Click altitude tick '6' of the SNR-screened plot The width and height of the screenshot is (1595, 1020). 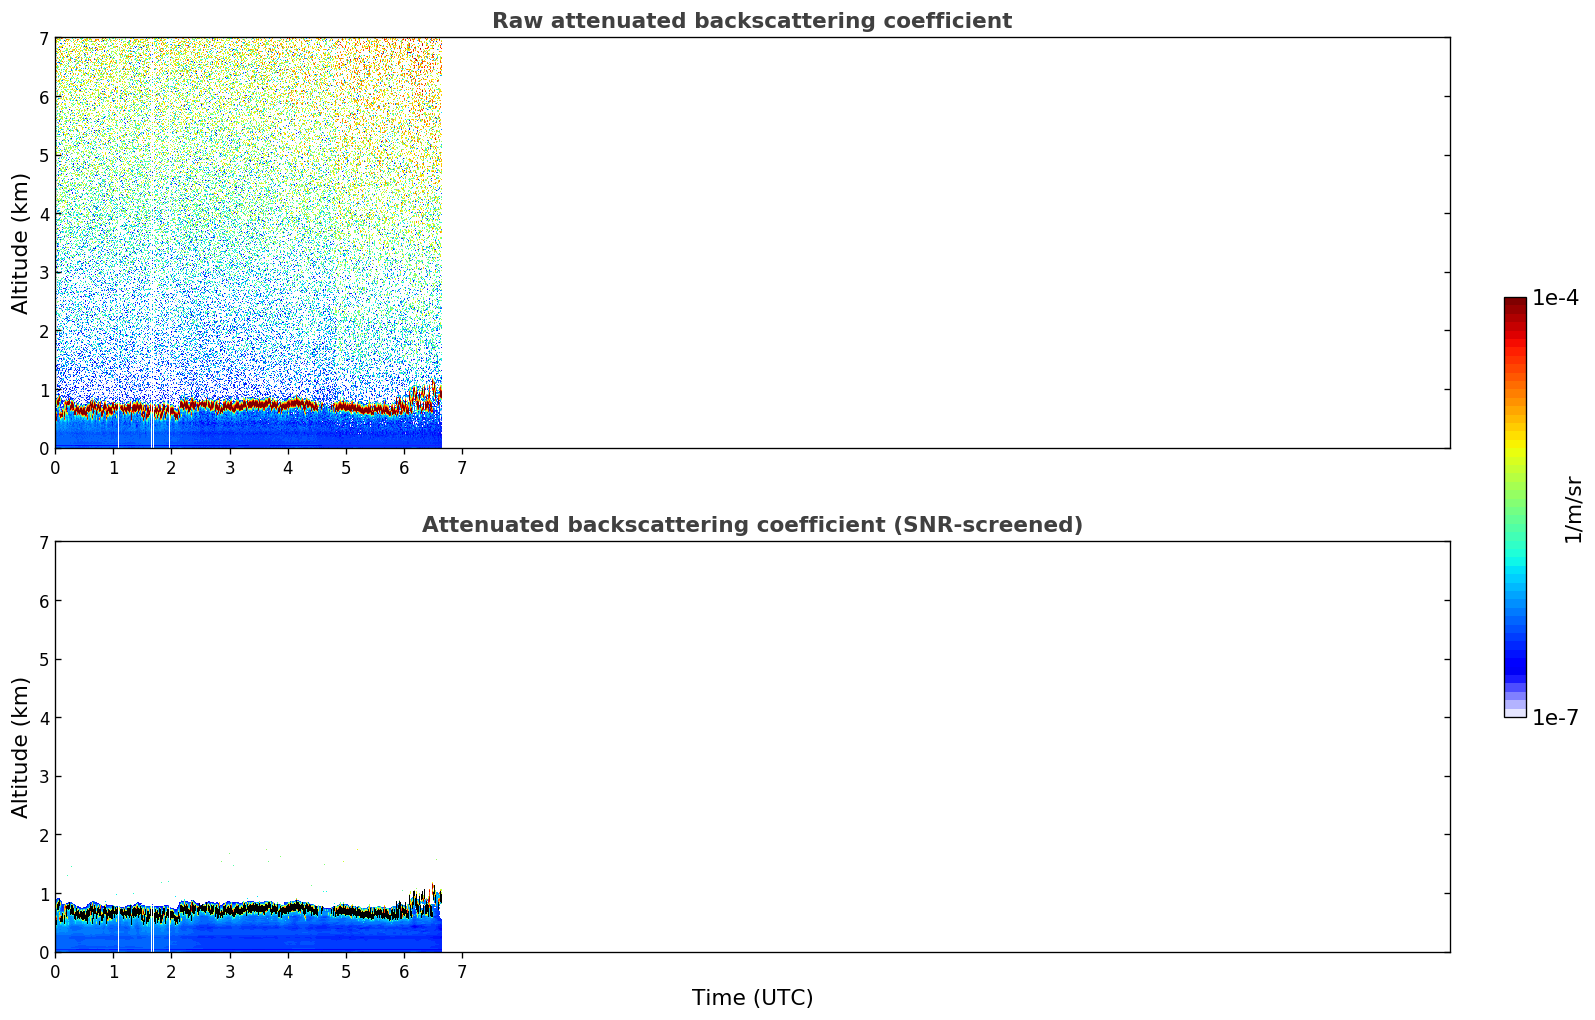pos(43,601)
